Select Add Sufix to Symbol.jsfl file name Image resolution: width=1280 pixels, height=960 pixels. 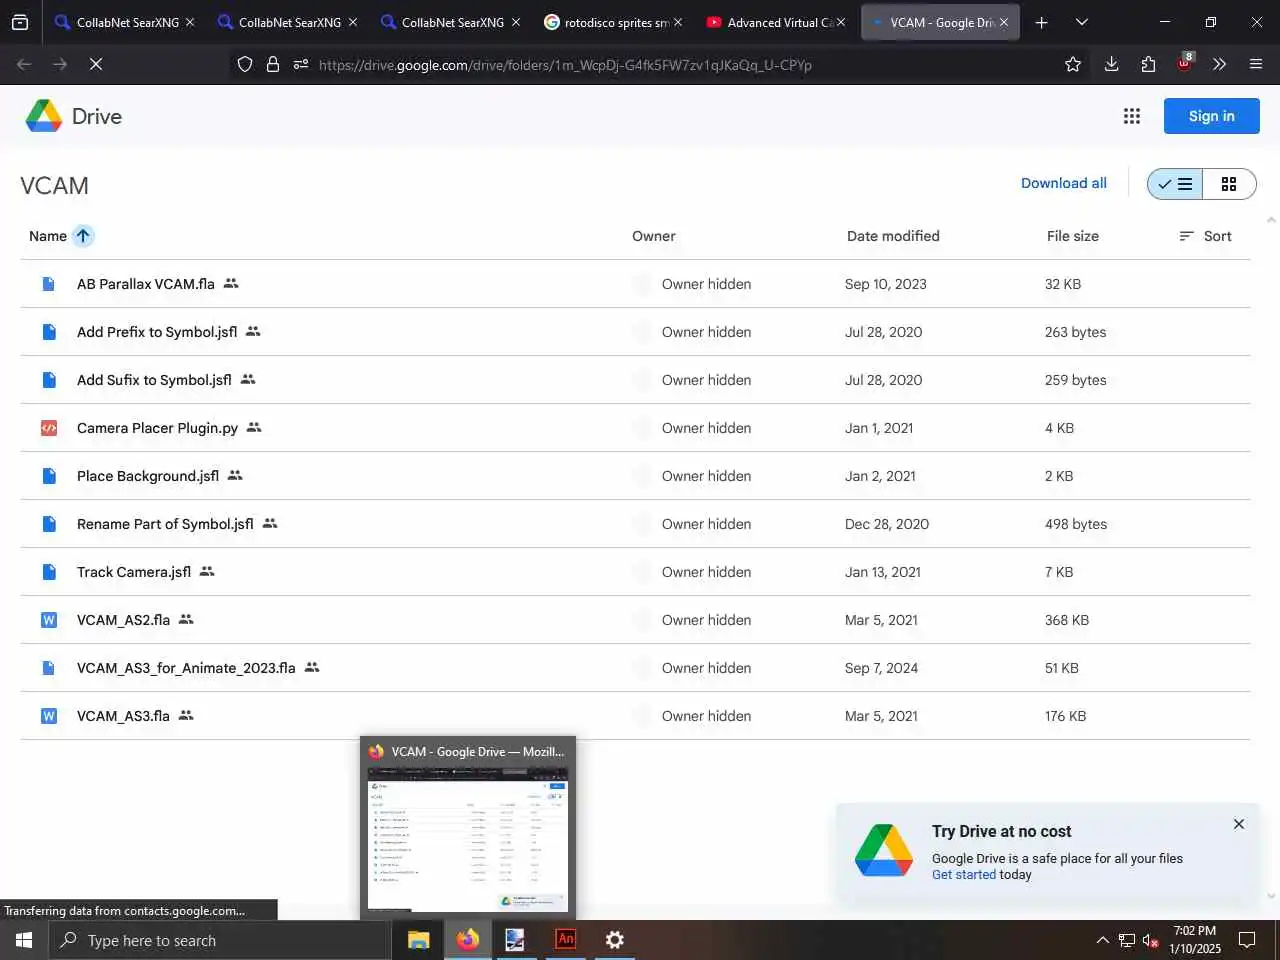(x=154, y=380)
